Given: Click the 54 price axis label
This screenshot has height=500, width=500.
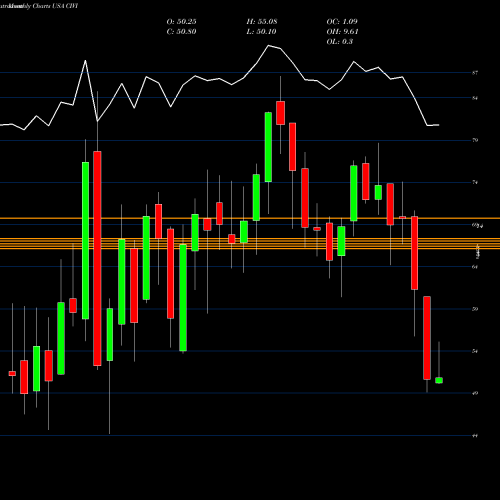Looking at the screenshot, I should click(x=475, y=351).
